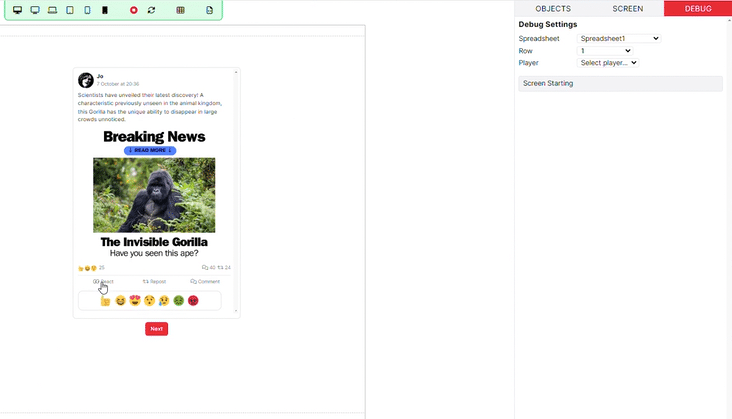Image resolution: width=732 pixels, height=419 pixels.
Task: Click the post scrollbar up arrow
Action: pos(236,72)
